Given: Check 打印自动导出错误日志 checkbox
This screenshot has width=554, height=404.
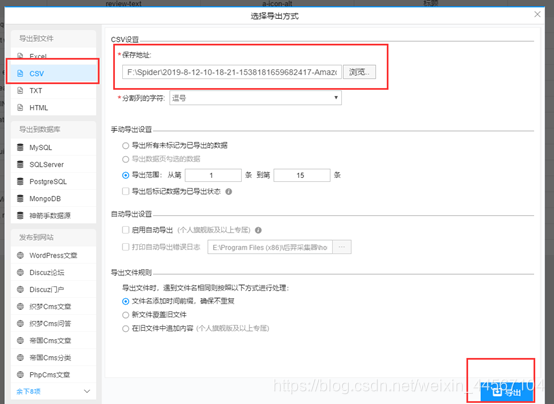Looking at the screenshot, I should pos(125,247).
